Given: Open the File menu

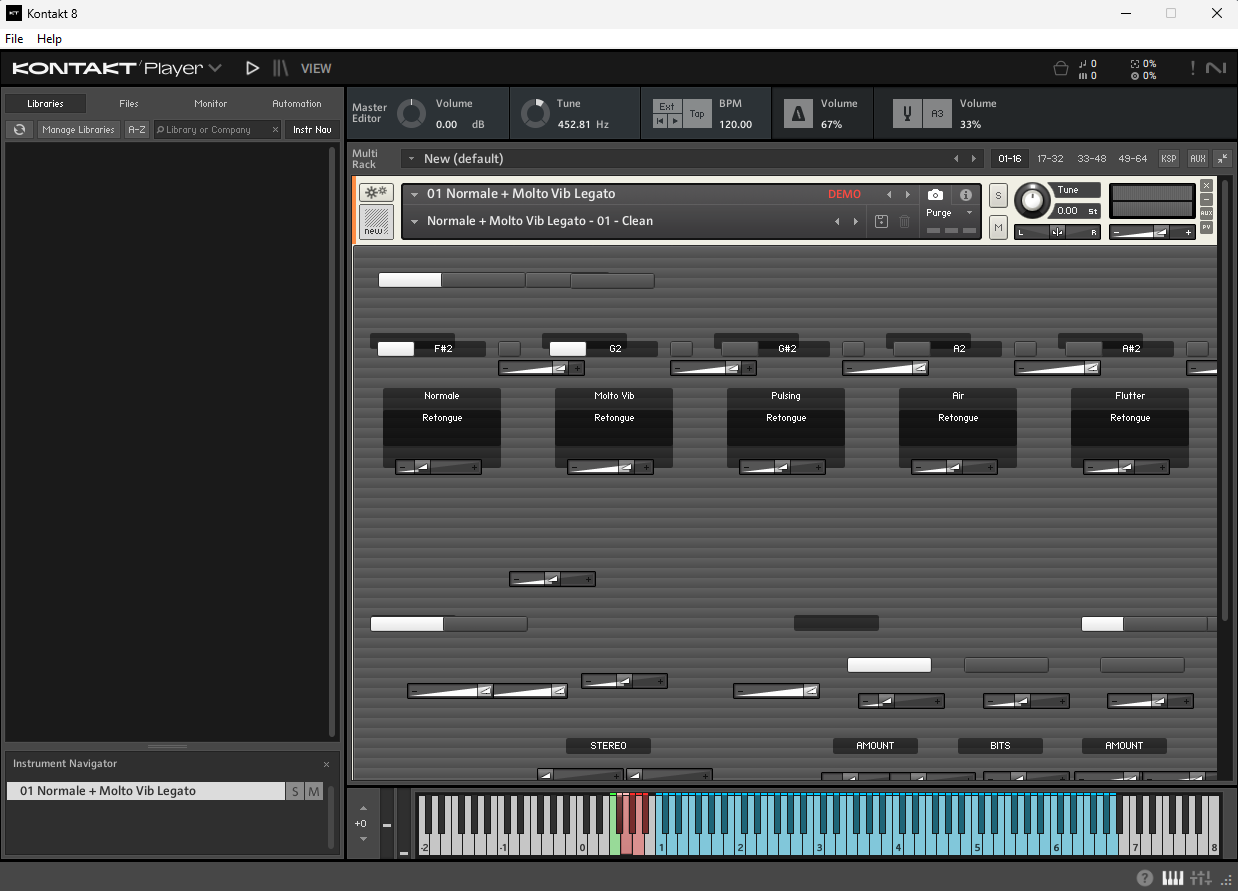Looking at the screenshot, I should [x=14, y=39].
